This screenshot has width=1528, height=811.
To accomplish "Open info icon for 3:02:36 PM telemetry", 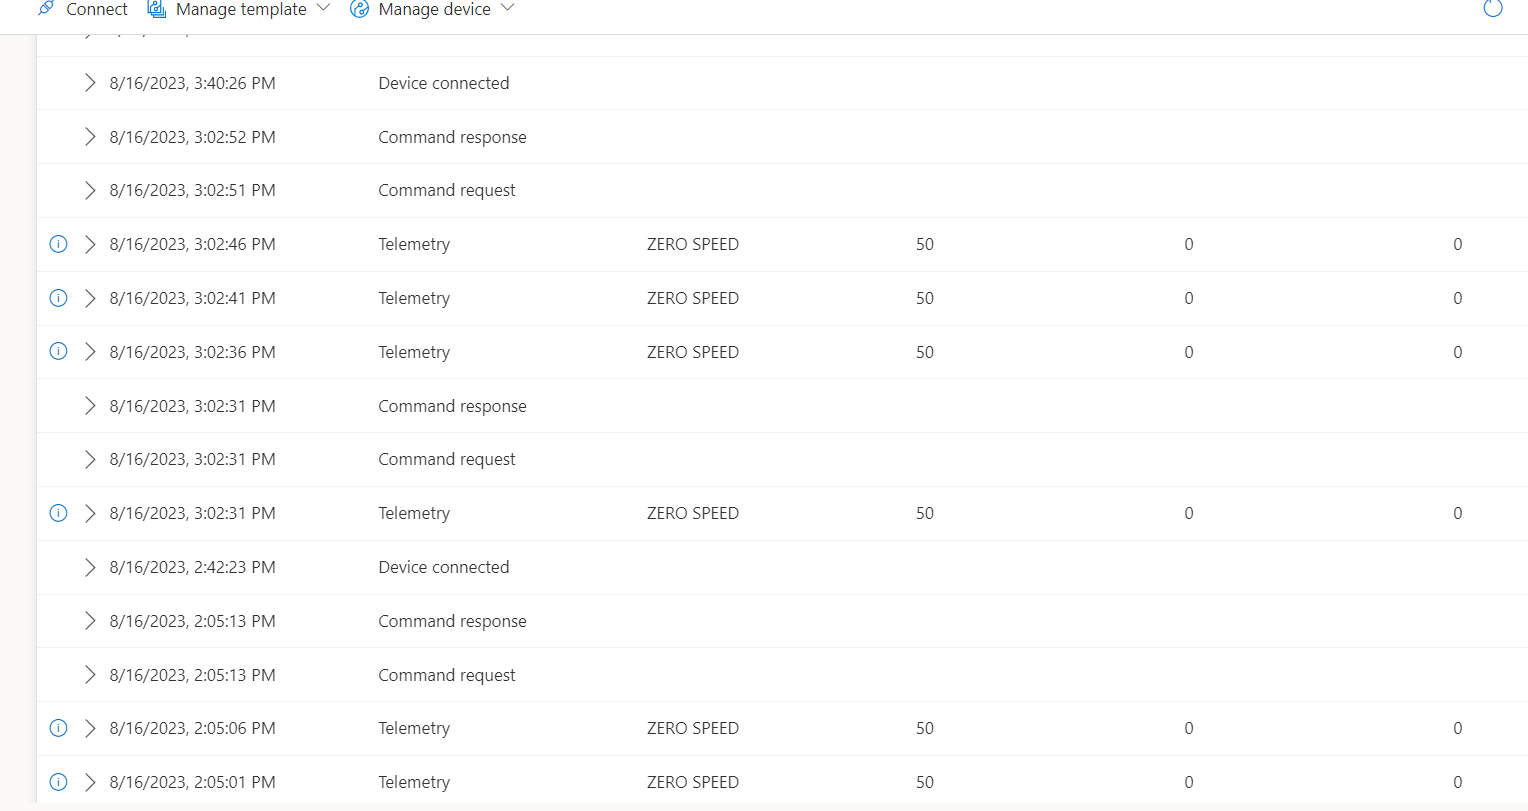I will click(58, 351).
